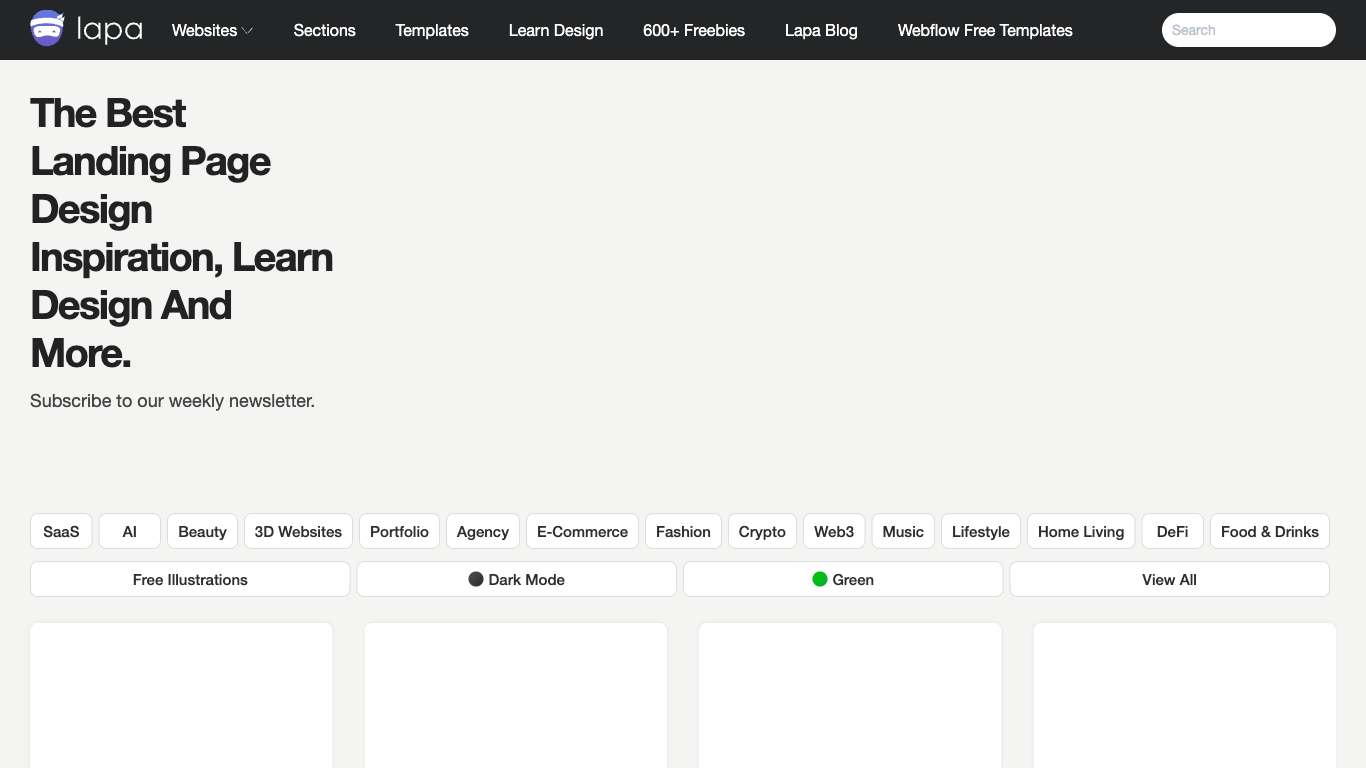The height and width of the screenshot is (768, 1366).
Task: Open the Free Illustrations button
Action: click(x=190, y=580)
